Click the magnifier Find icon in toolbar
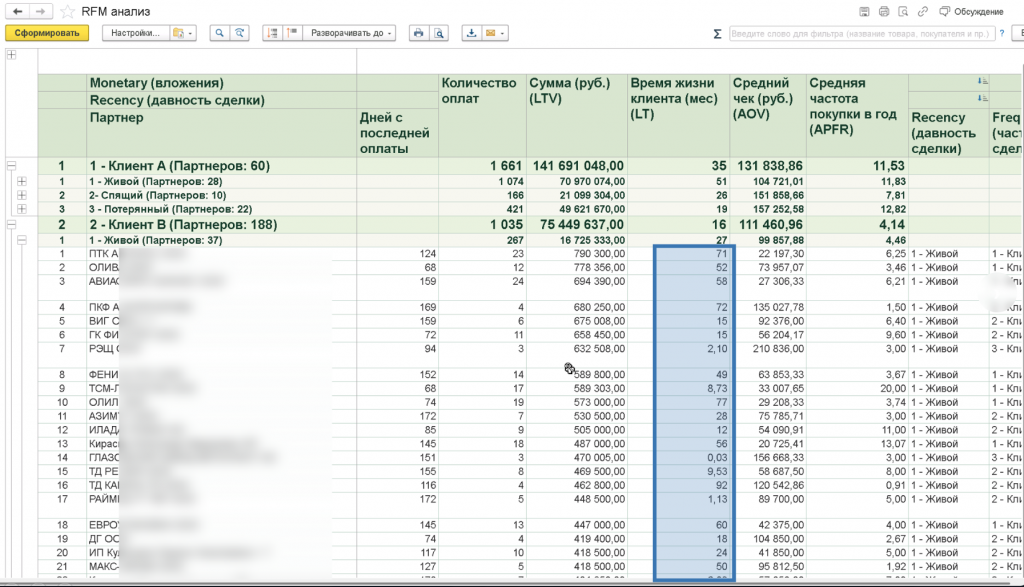 coord(219,33)
